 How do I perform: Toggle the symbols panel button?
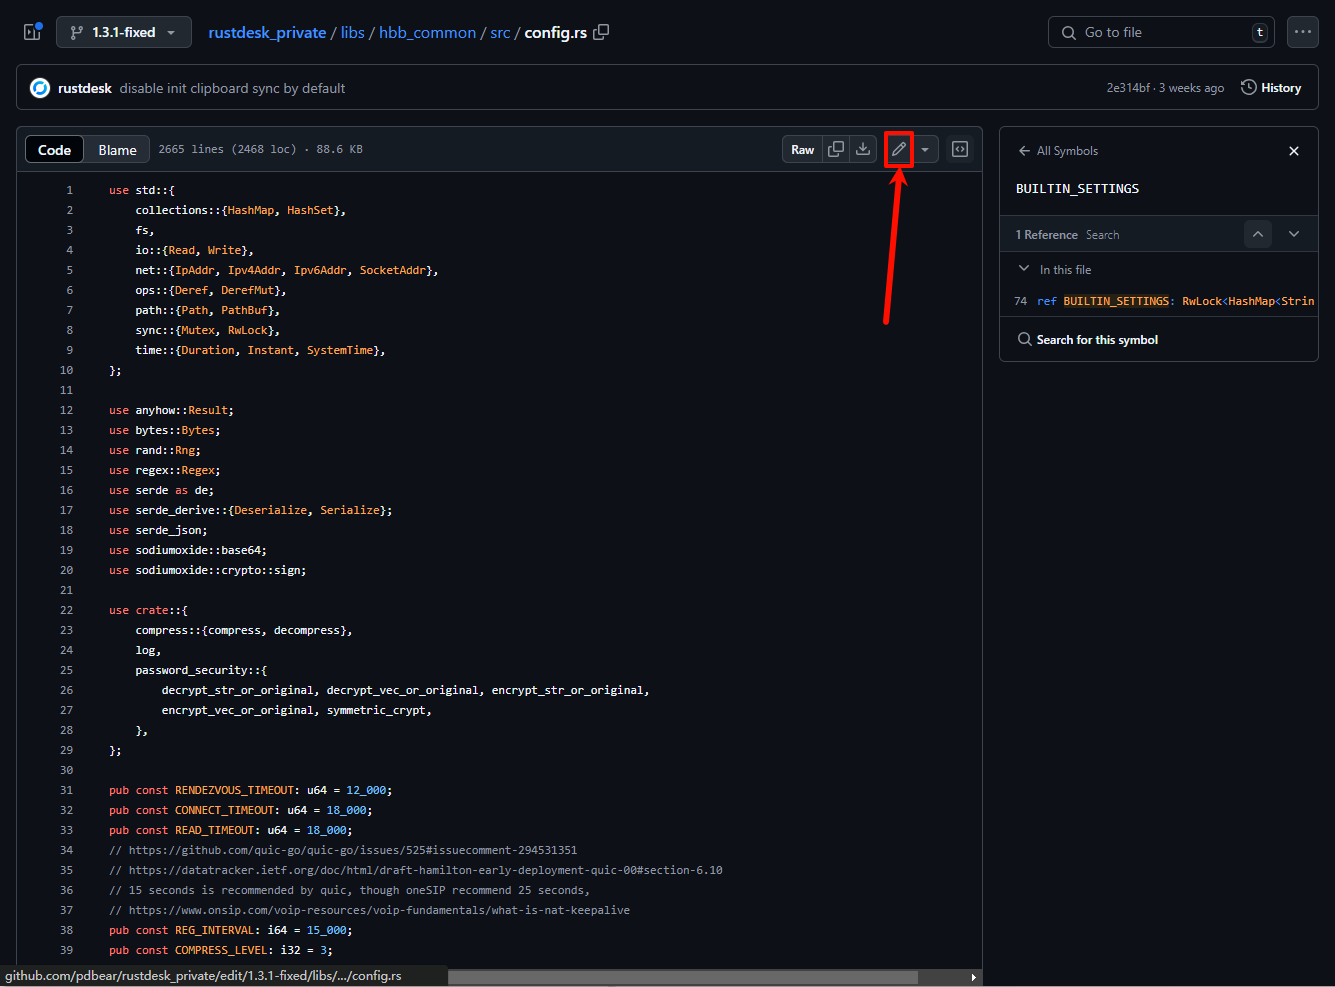coord(960,149)
